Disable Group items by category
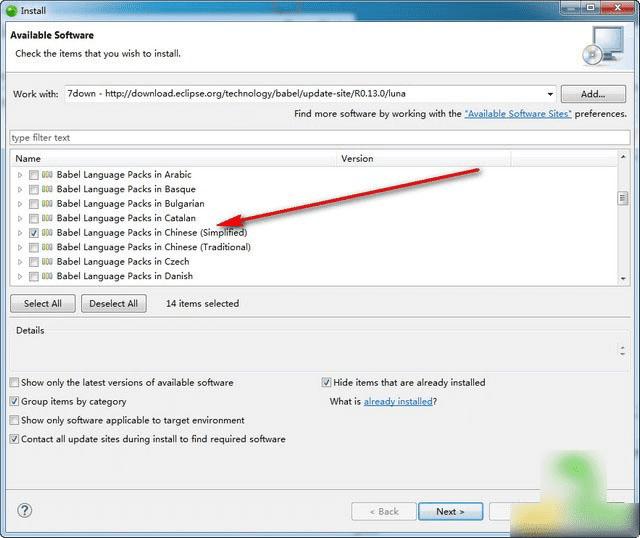Image resolution: width=640 pixels, height=538 pixels. (x=14, y=401)
